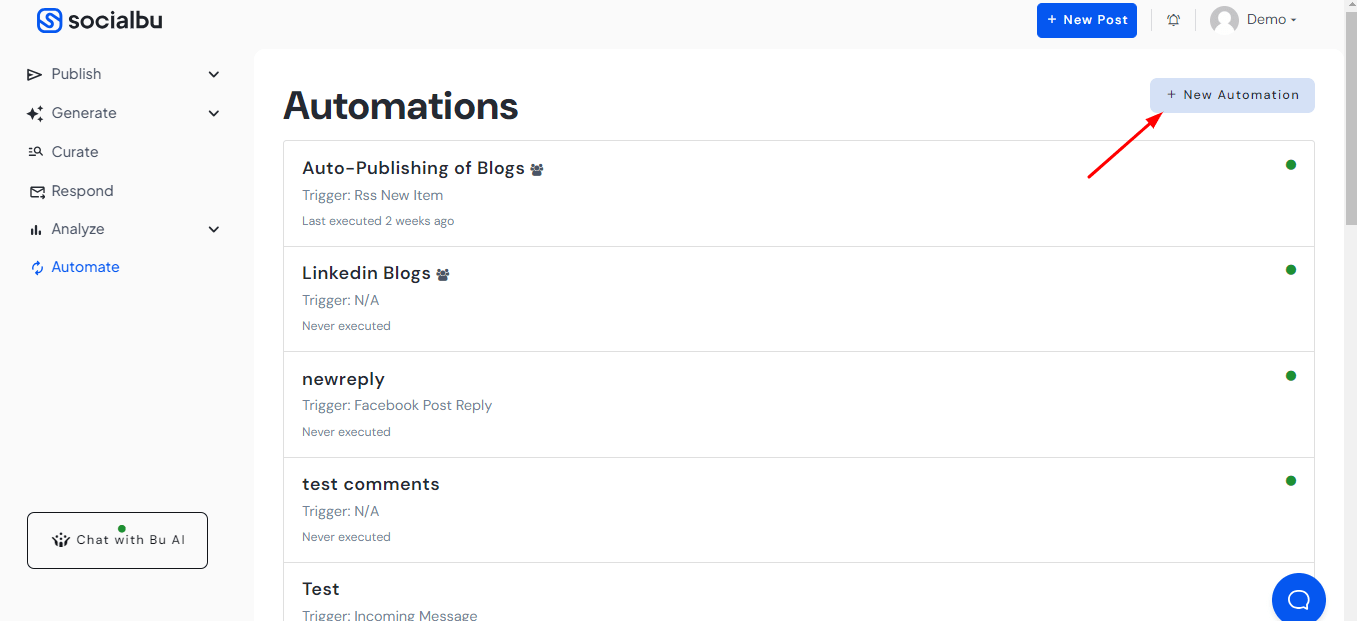Open the Automate section from sidebar
This screenshot has width=1357, height=621.
85,266
